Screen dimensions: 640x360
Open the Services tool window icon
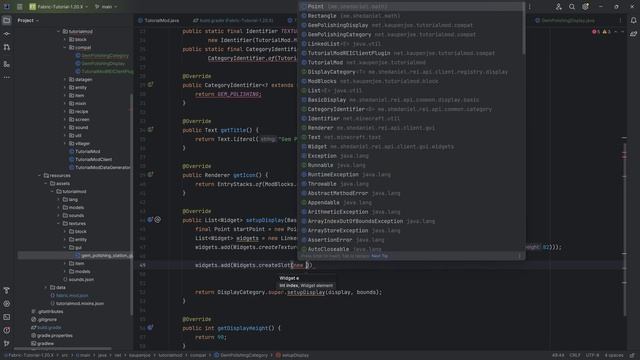point(7,304)
